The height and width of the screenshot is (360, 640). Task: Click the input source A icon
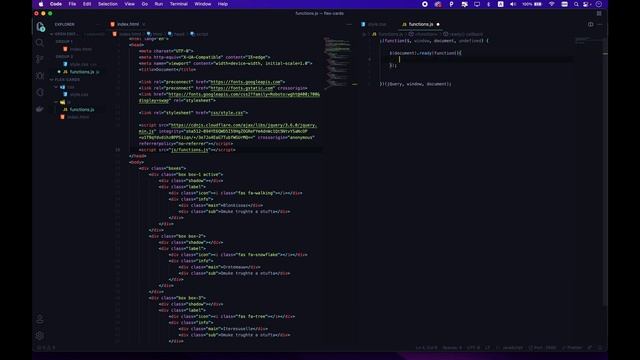[500, 4]
